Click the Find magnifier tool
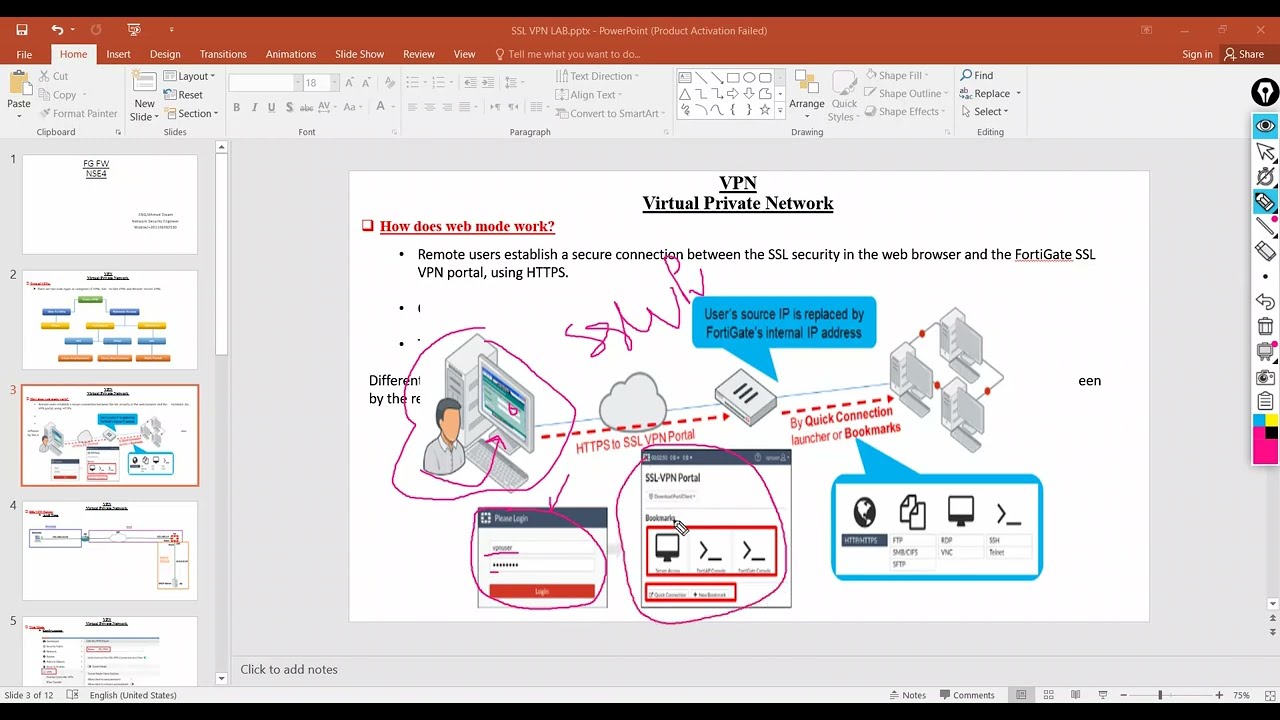 coord(977,75)
